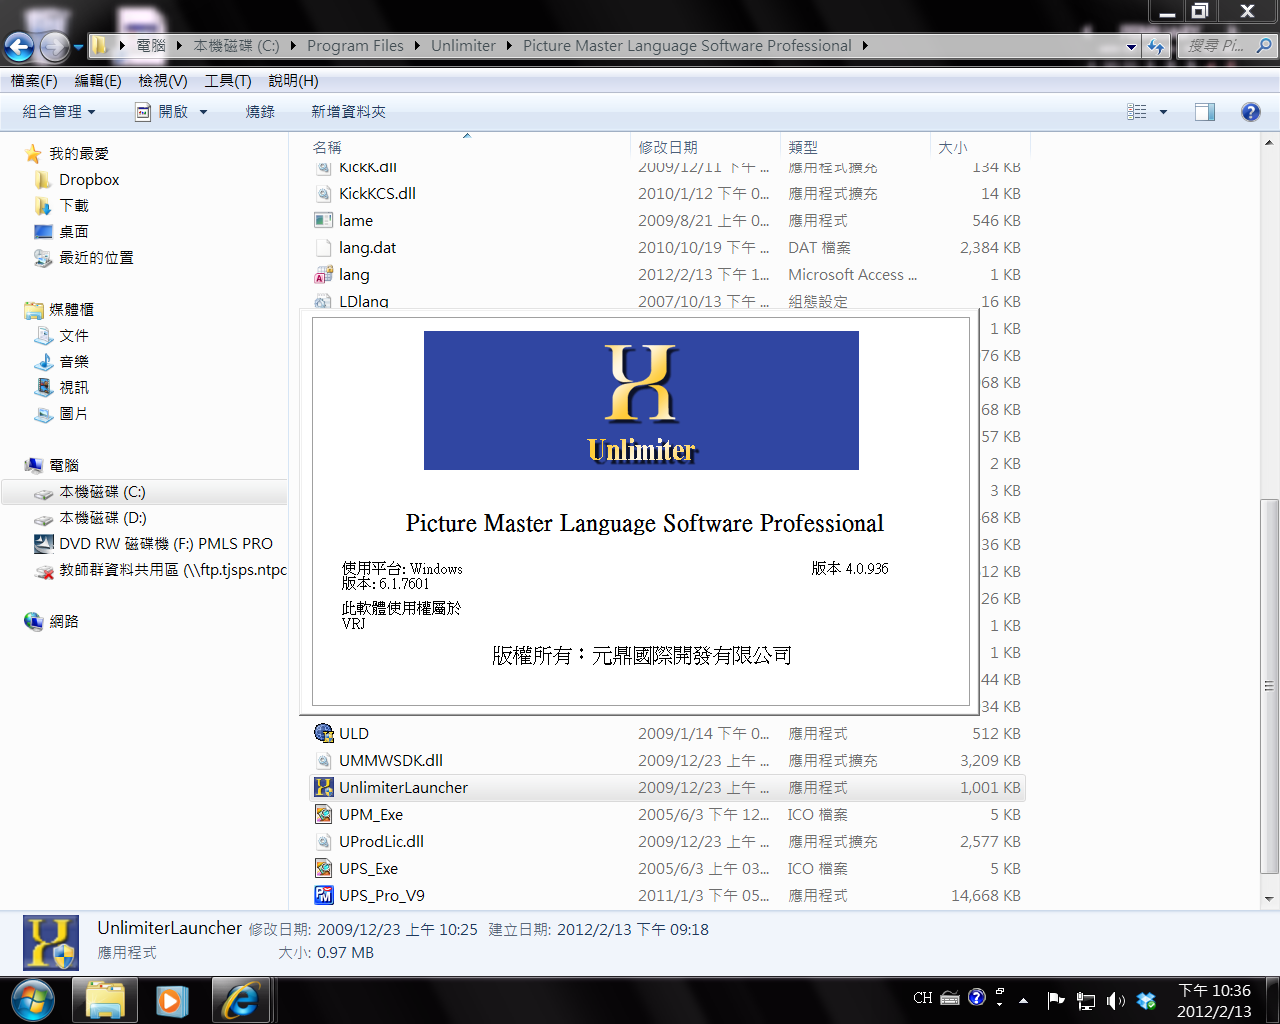This screenshot has height=1024, width=1280.
Task: Click the Dropbox icon in system tray
Action: (1146, 999)
